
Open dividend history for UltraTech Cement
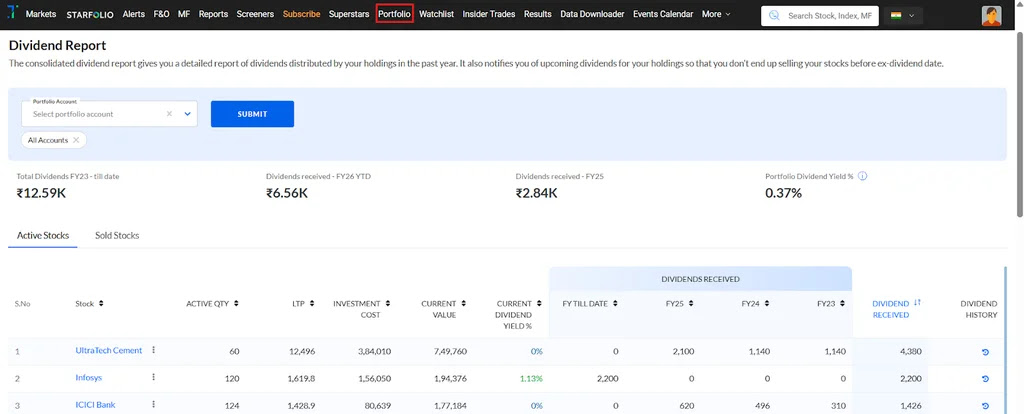coord(985,352)
